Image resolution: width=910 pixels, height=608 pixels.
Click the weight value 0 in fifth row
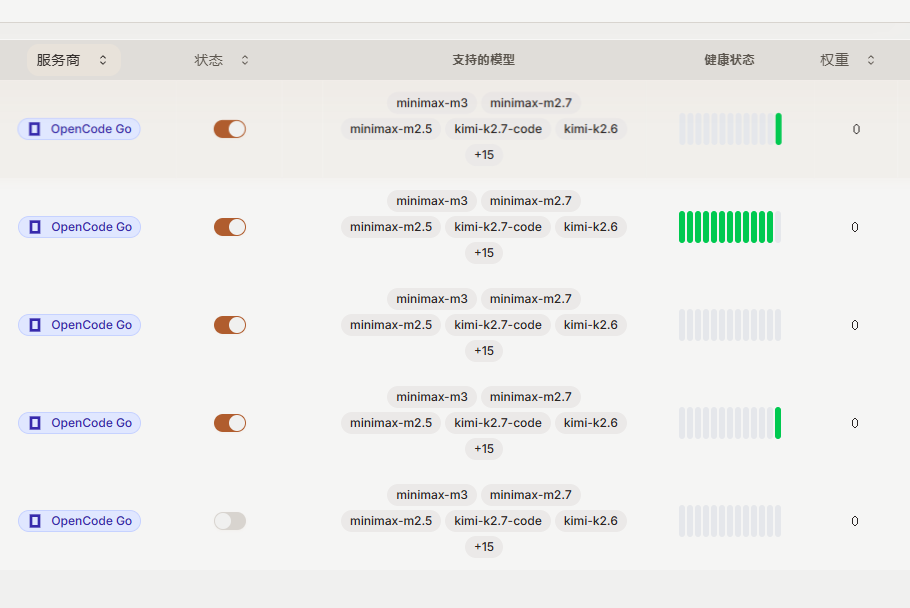point(855,522)
